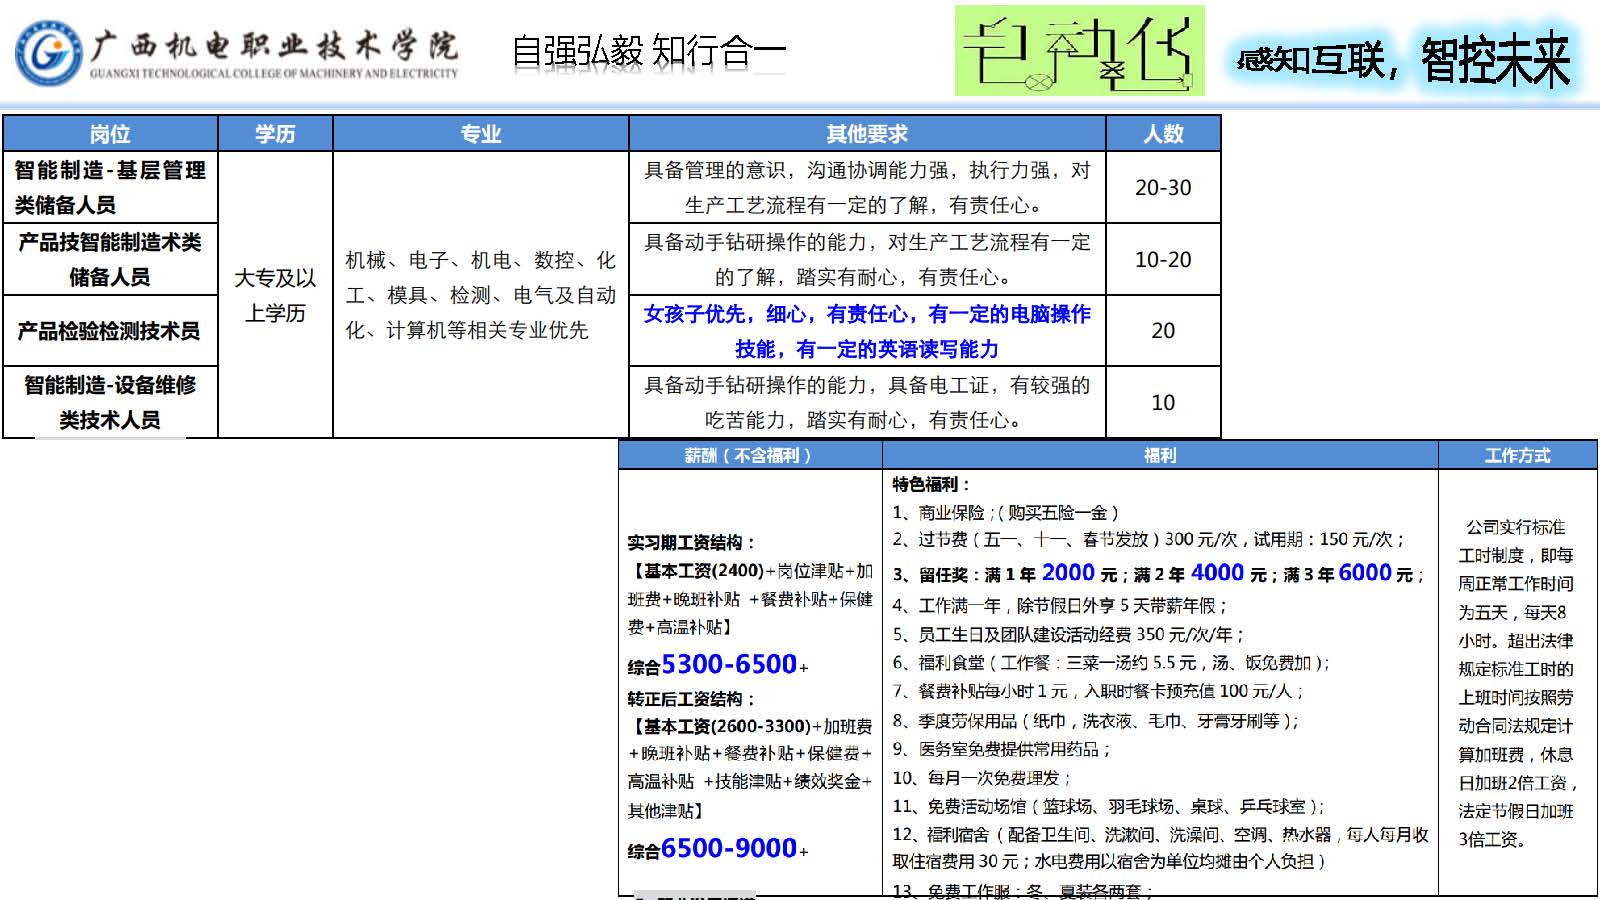Click the 人数 column header
Screen dimensions: 1600x900
(1163, 133)
